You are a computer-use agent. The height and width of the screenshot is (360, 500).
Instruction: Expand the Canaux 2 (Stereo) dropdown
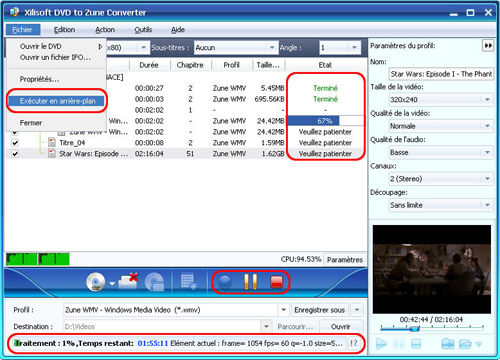tap(487, 179)
